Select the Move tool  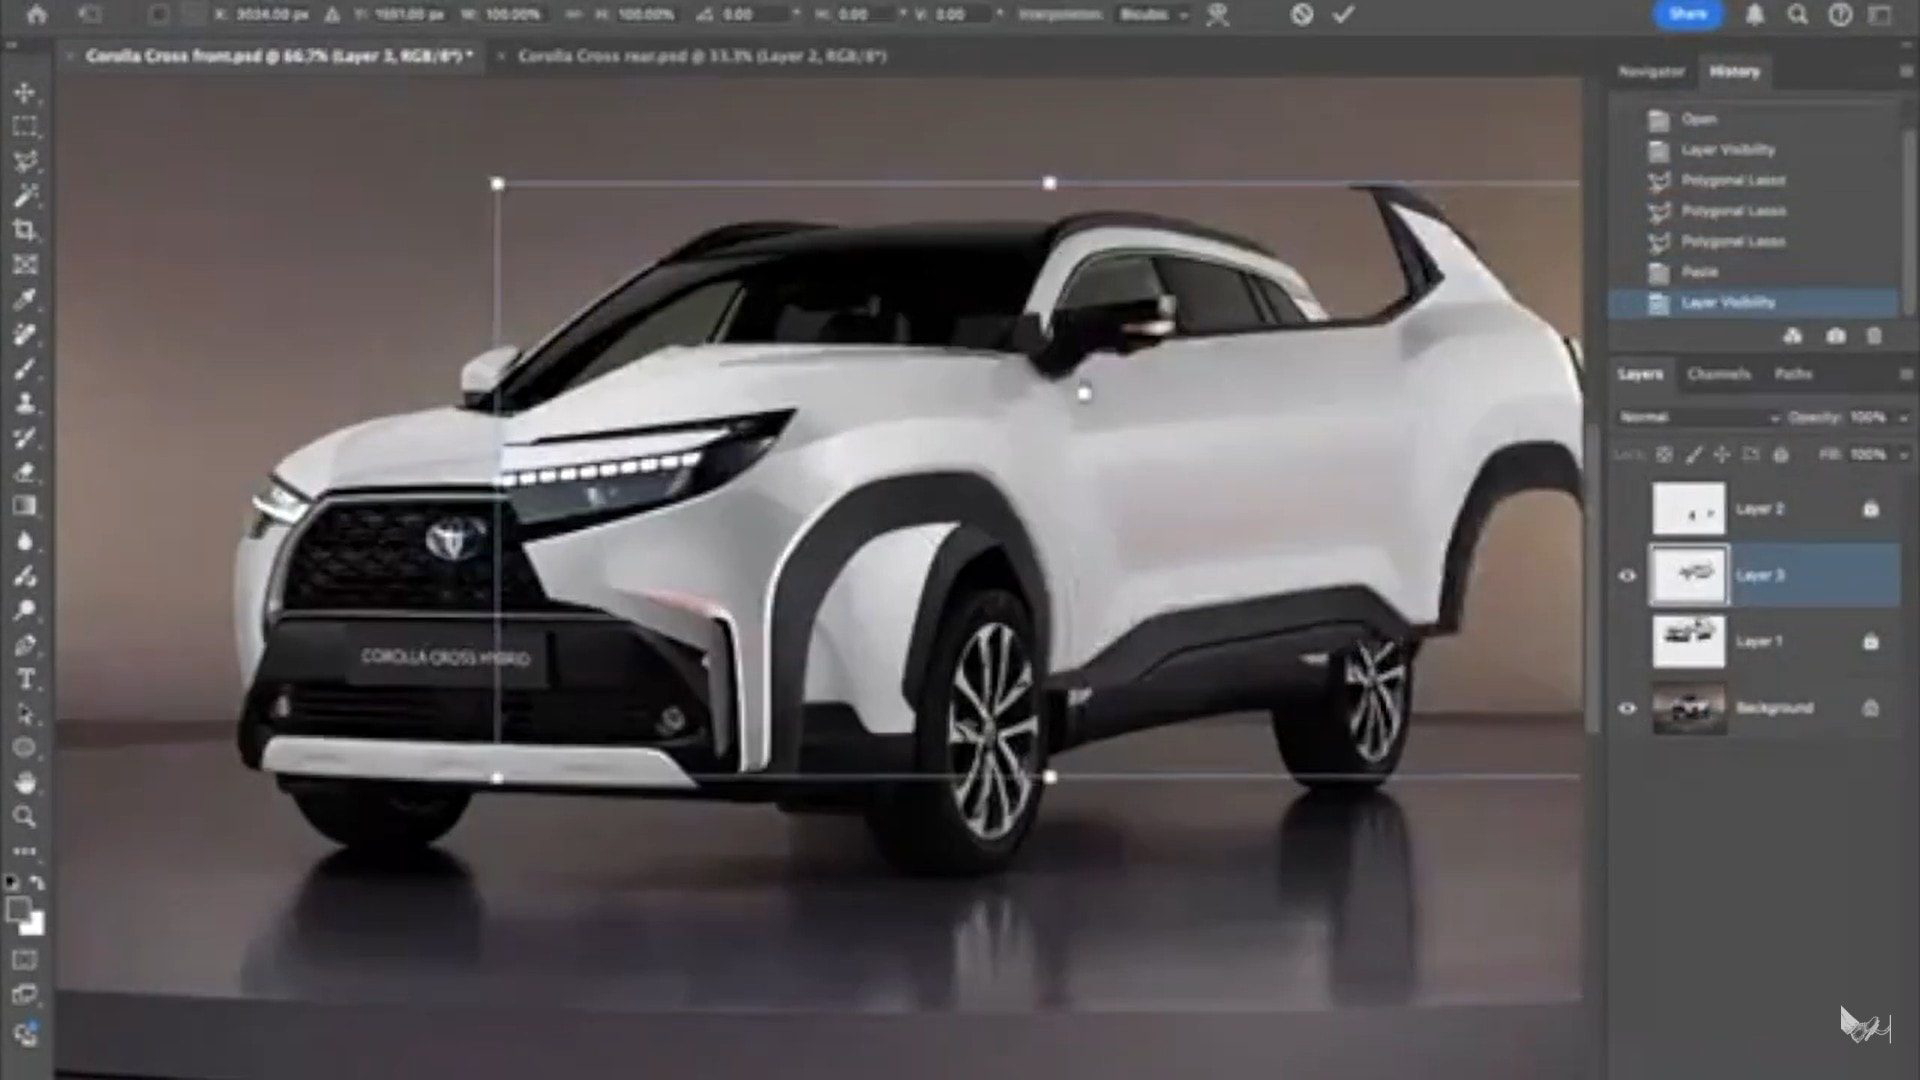[x=25, y=92]
